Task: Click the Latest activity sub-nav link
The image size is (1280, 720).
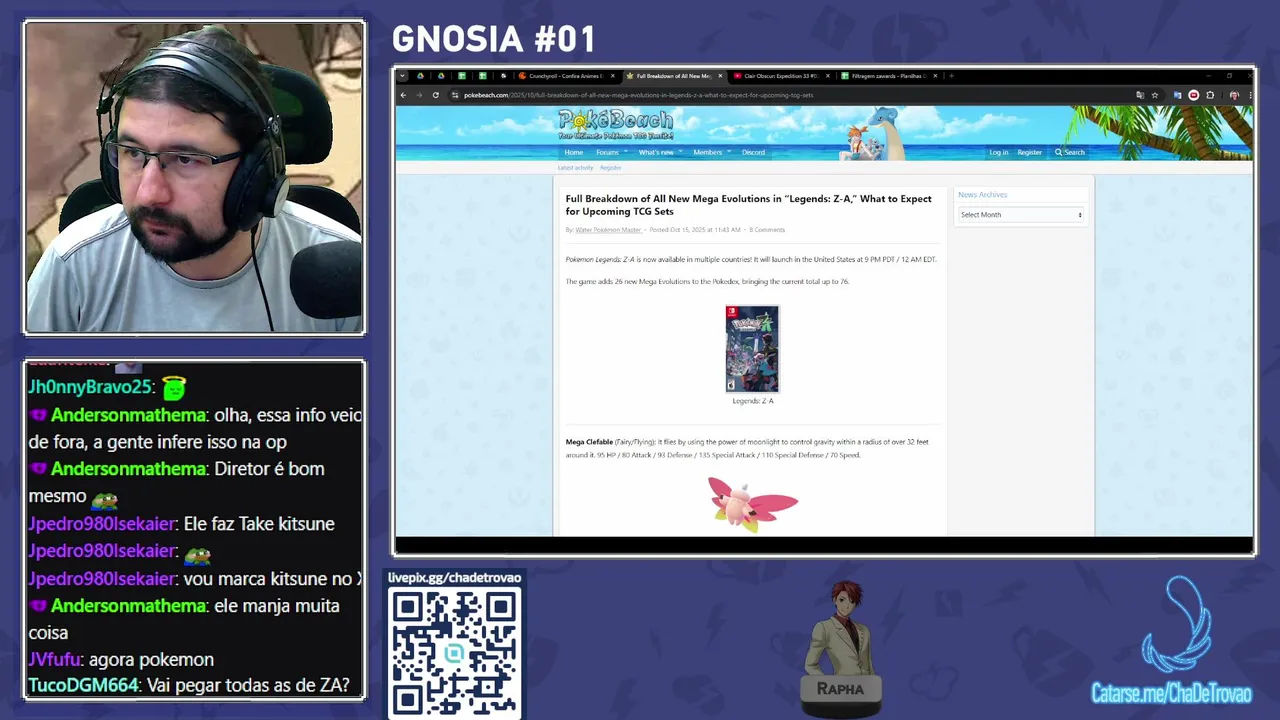Action: click(575, 168)
